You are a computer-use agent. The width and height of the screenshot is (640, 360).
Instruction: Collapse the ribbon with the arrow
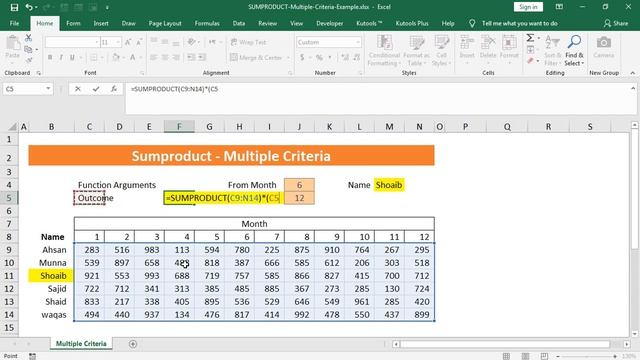[633, 73]
